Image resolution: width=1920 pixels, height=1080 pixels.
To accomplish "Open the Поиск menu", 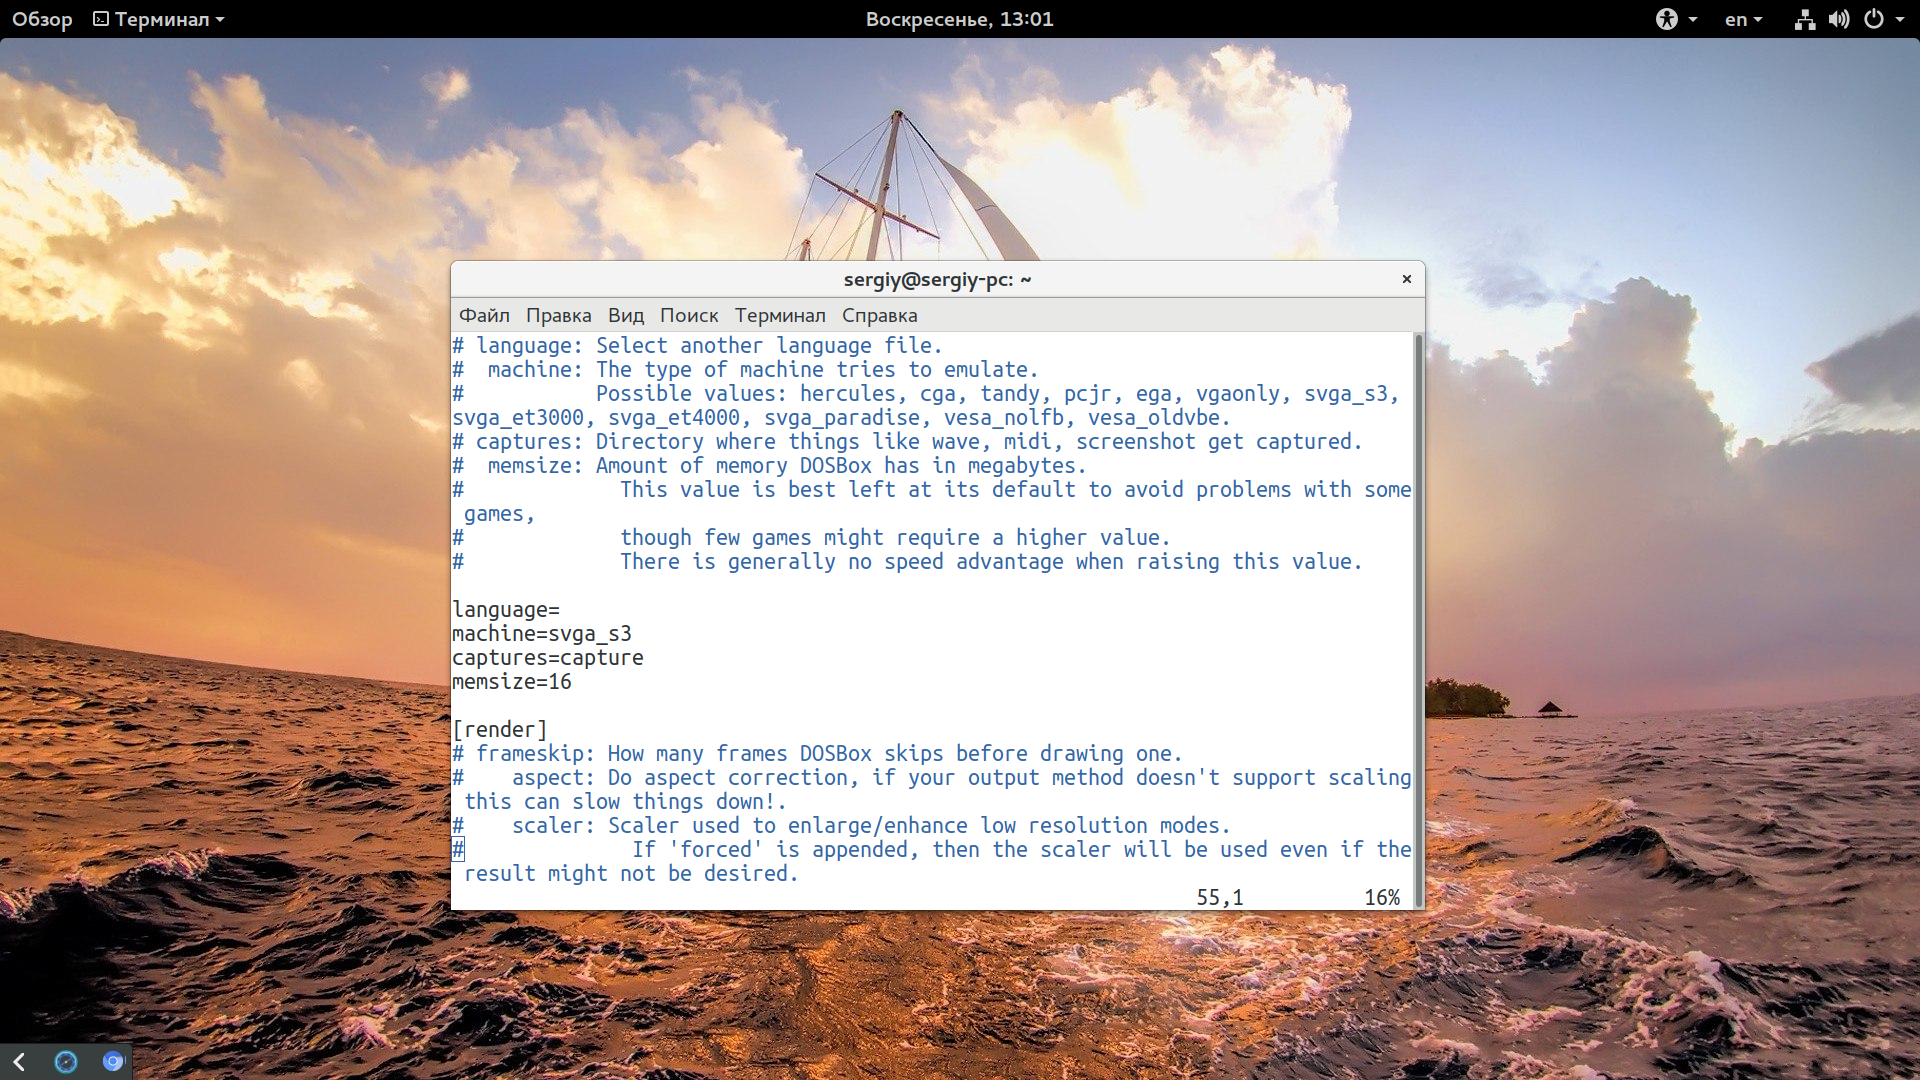I will pos(689,315).
